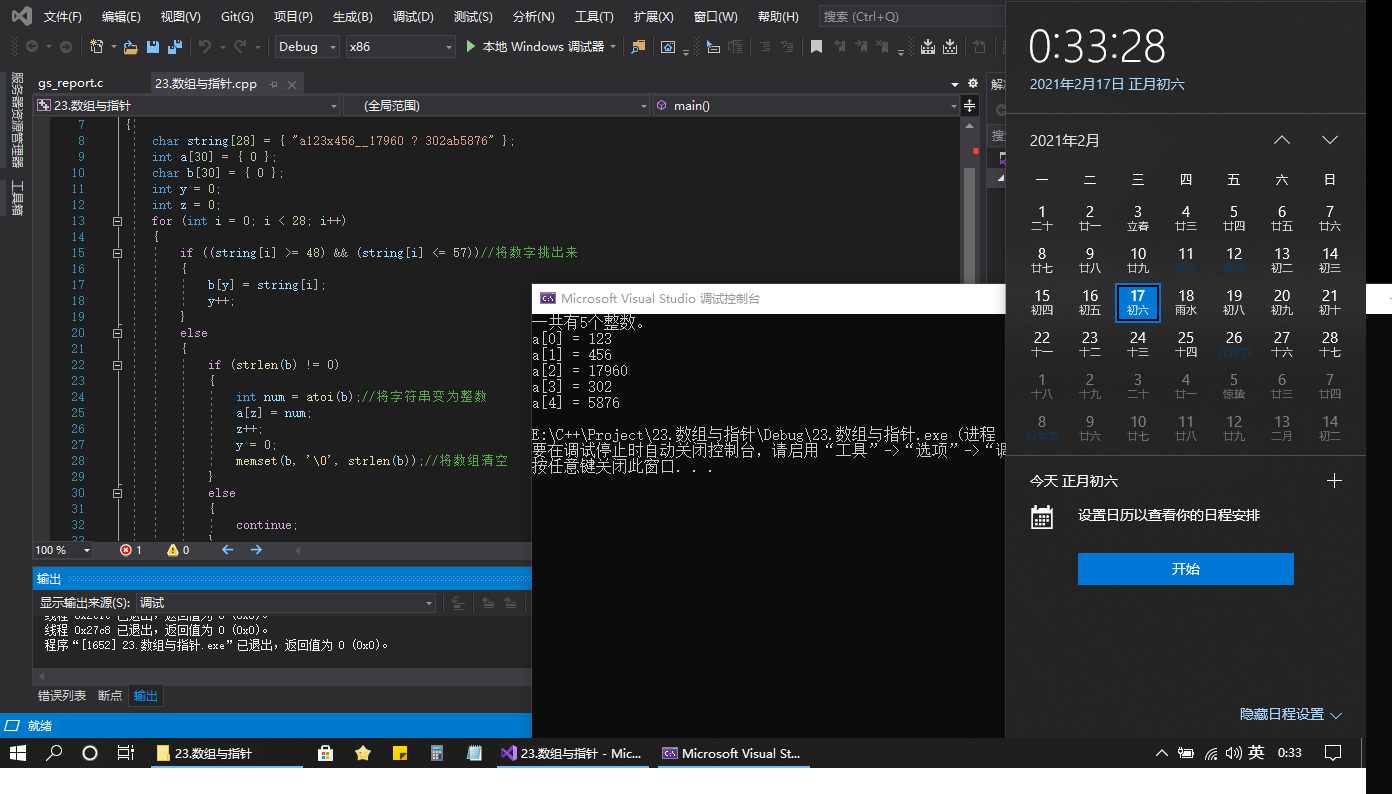
Task: Click the 搜索 (Ctrl+Q) search box
Action: pyautogui.click(x=912, y=17)
